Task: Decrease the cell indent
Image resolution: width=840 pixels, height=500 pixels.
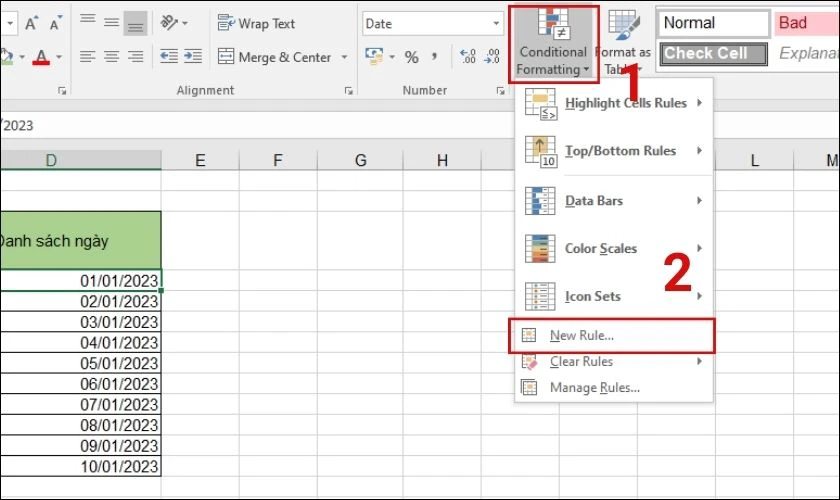Action: point(169,56)
